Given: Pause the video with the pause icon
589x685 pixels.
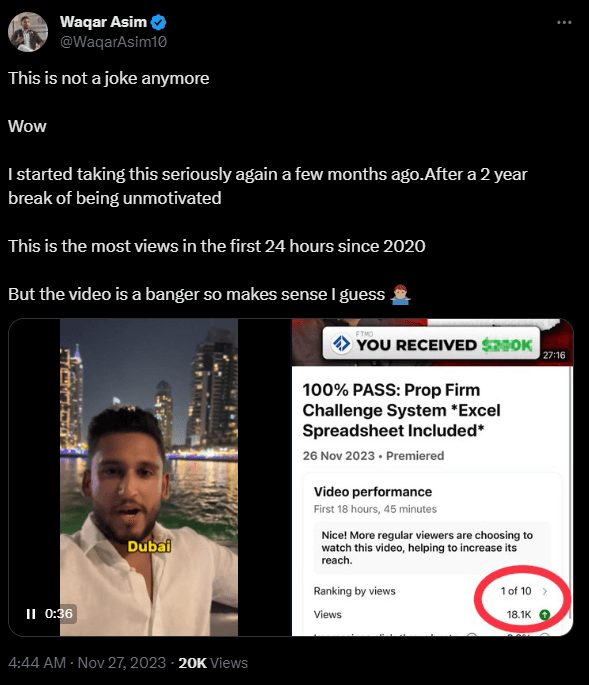Looking at the screenshot, I should (31, 614).
